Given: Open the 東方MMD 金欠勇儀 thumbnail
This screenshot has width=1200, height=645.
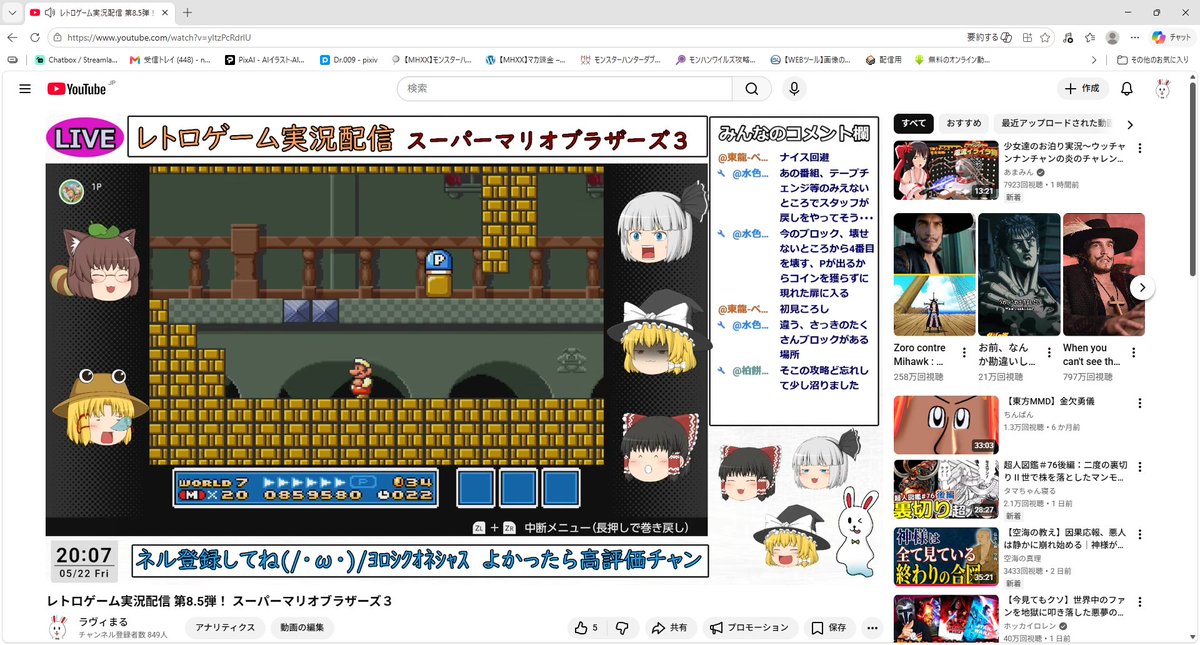Looking at the screenshot, I should 945,425.
